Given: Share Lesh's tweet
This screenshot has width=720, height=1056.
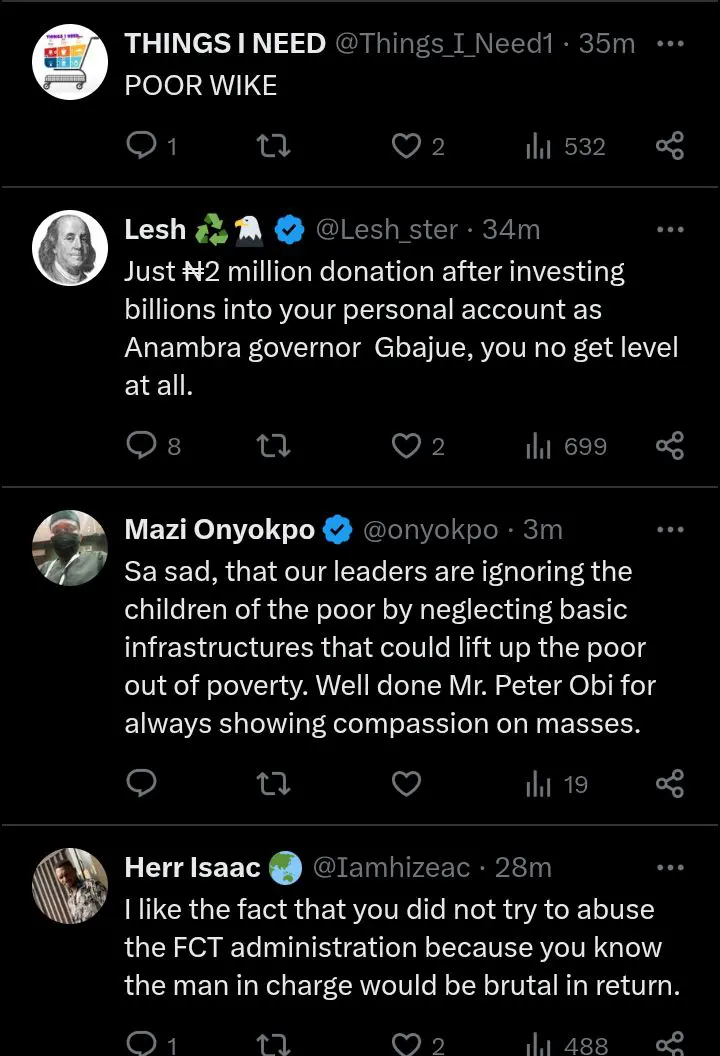Looking at the screenshot, I should pos(669,446).
